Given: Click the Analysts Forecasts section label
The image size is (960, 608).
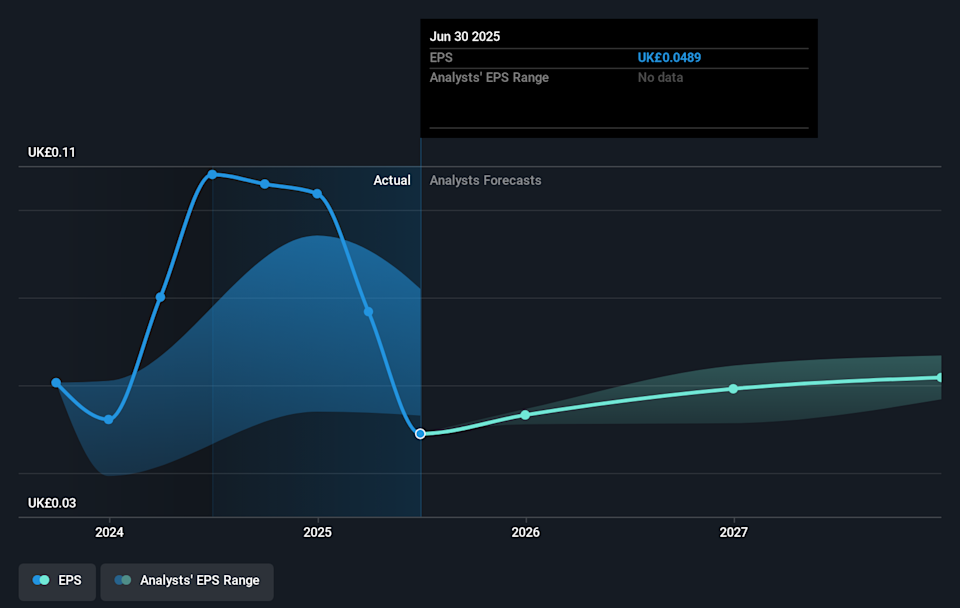Looking at the screenshot, I should point(485,181).
